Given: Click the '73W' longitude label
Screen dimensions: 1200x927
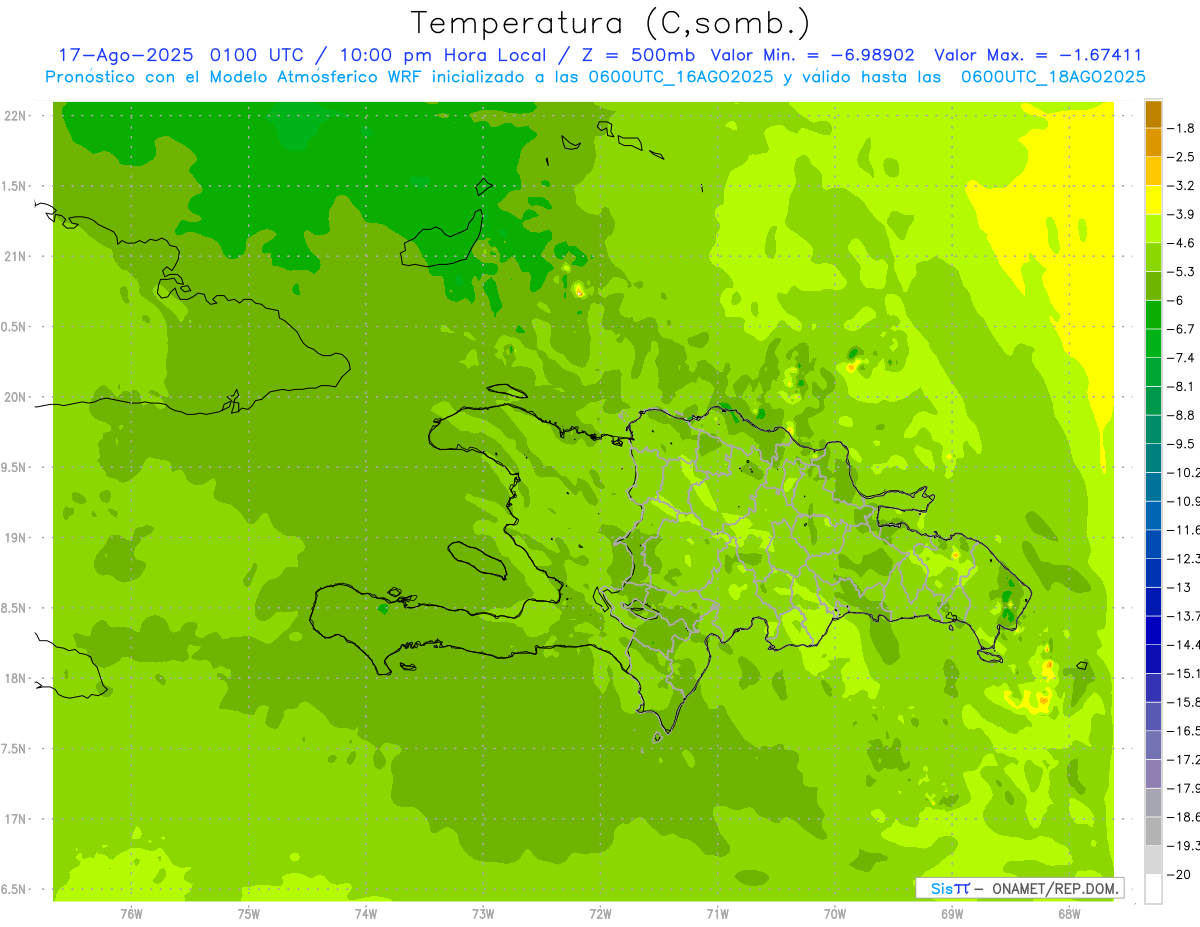Looking at the screenshot, I should coord(483,913).
